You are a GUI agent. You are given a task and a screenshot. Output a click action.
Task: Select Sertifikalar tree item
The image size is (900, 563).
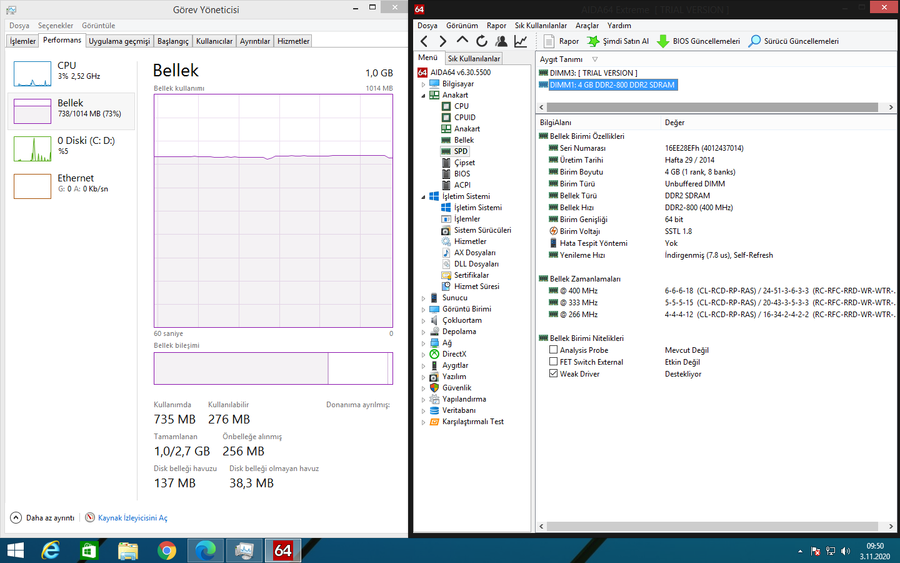point(472,275)
